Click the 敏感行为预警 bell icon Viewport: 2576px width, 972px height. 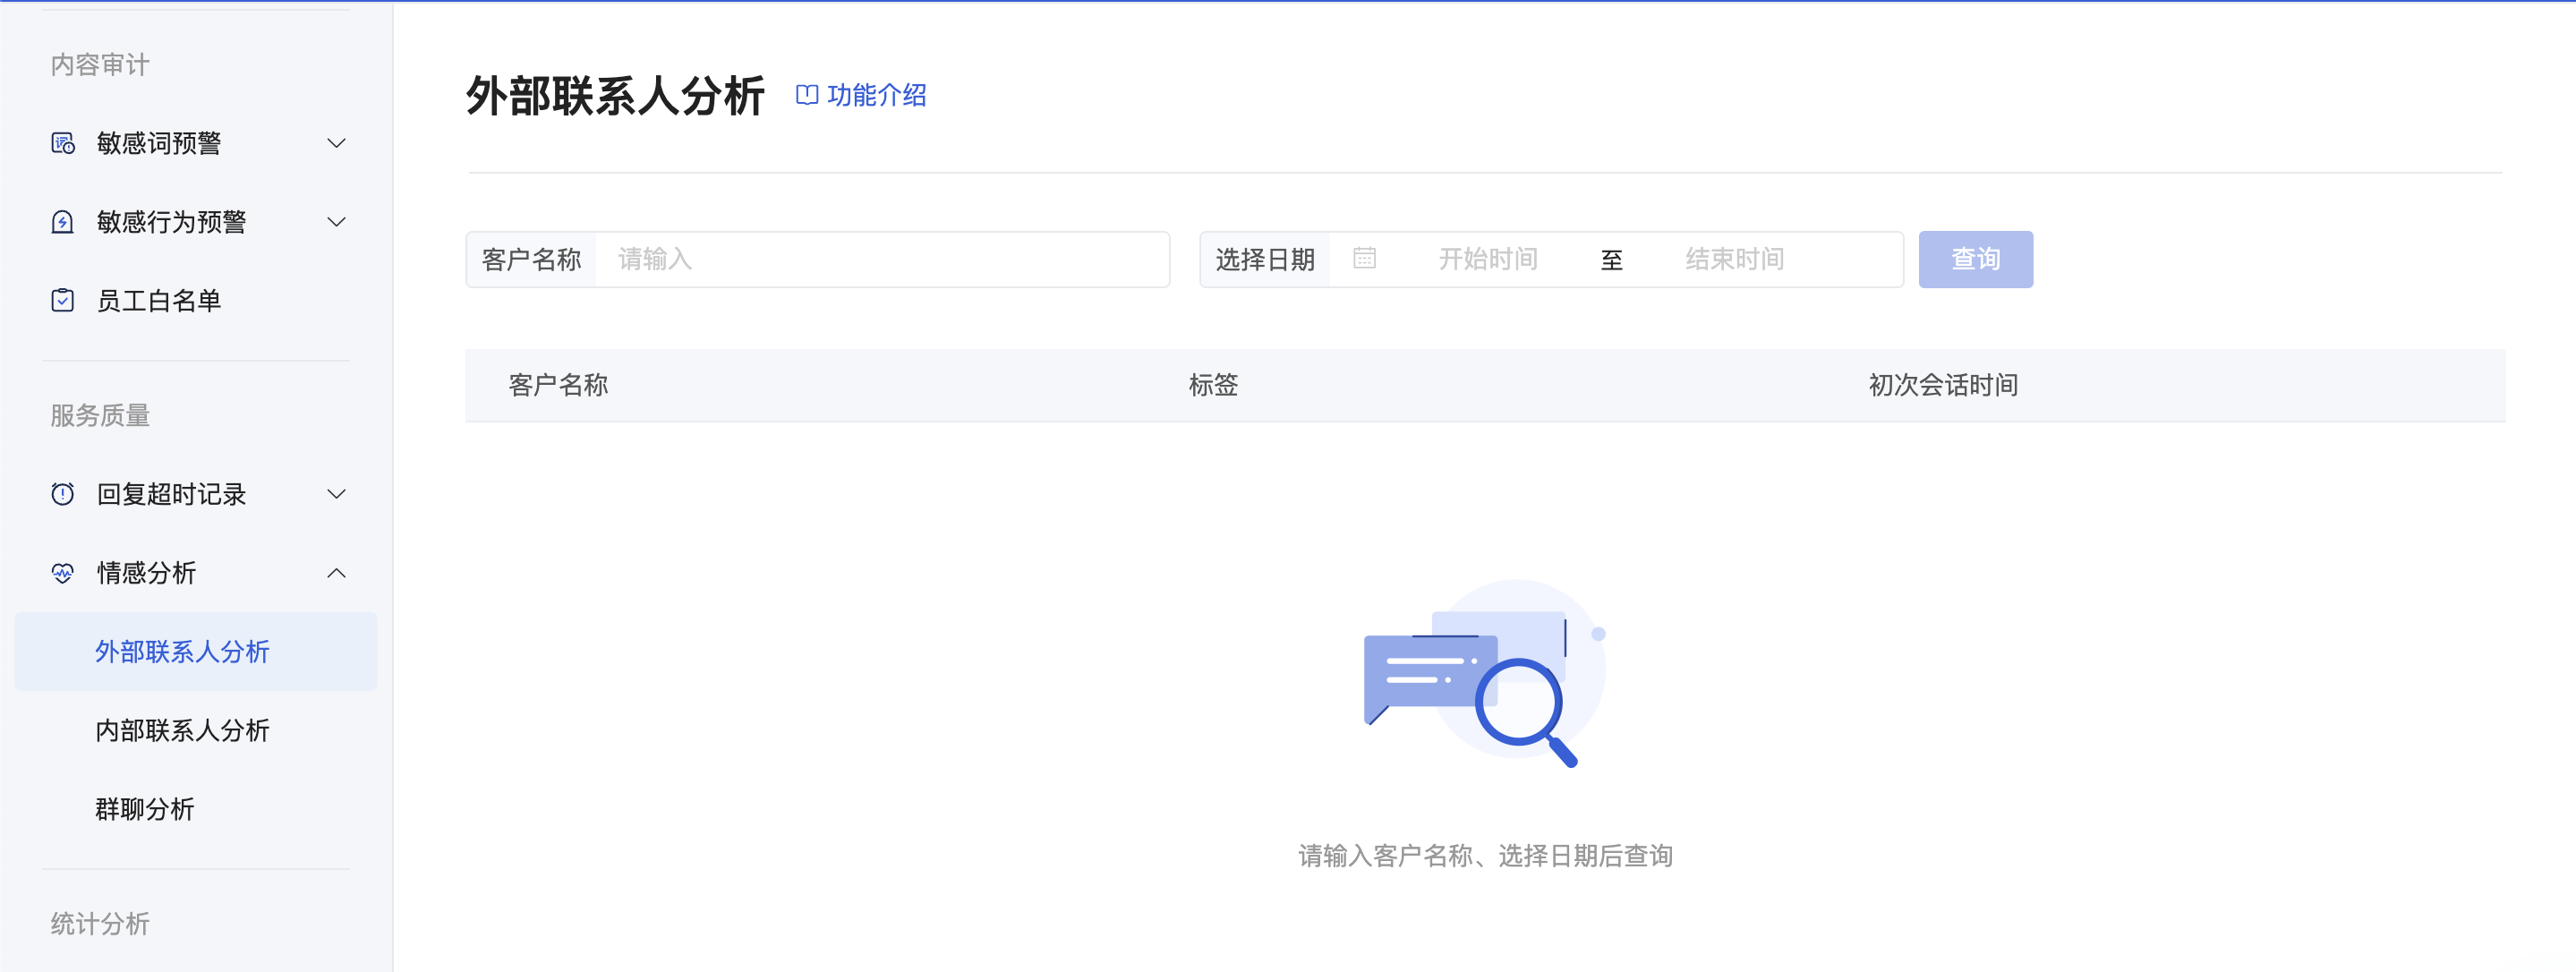pyautogui.click(x=63, y=222)
